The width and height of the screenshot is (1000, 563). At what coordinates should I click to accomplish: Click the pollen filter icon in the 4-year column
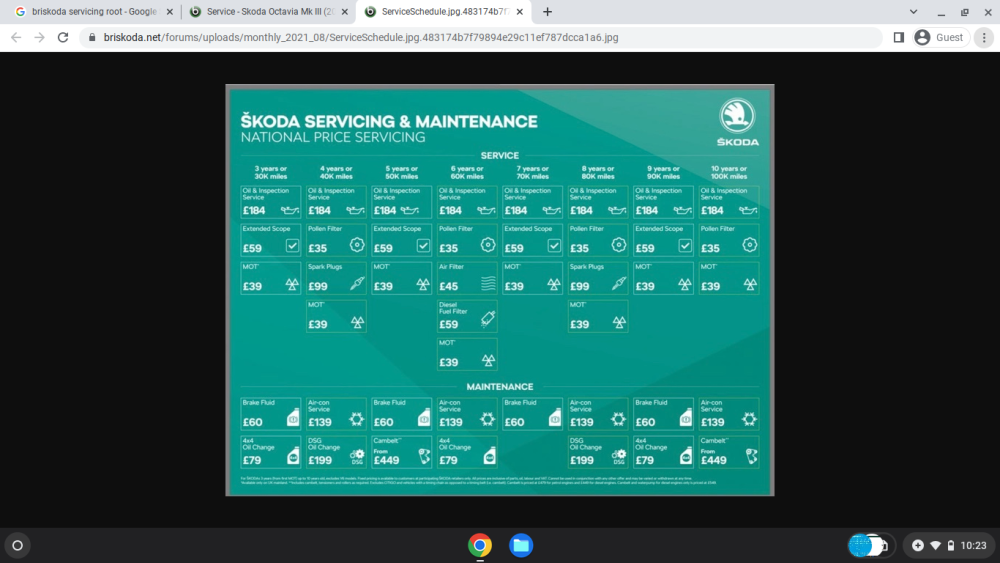(357, 245)
